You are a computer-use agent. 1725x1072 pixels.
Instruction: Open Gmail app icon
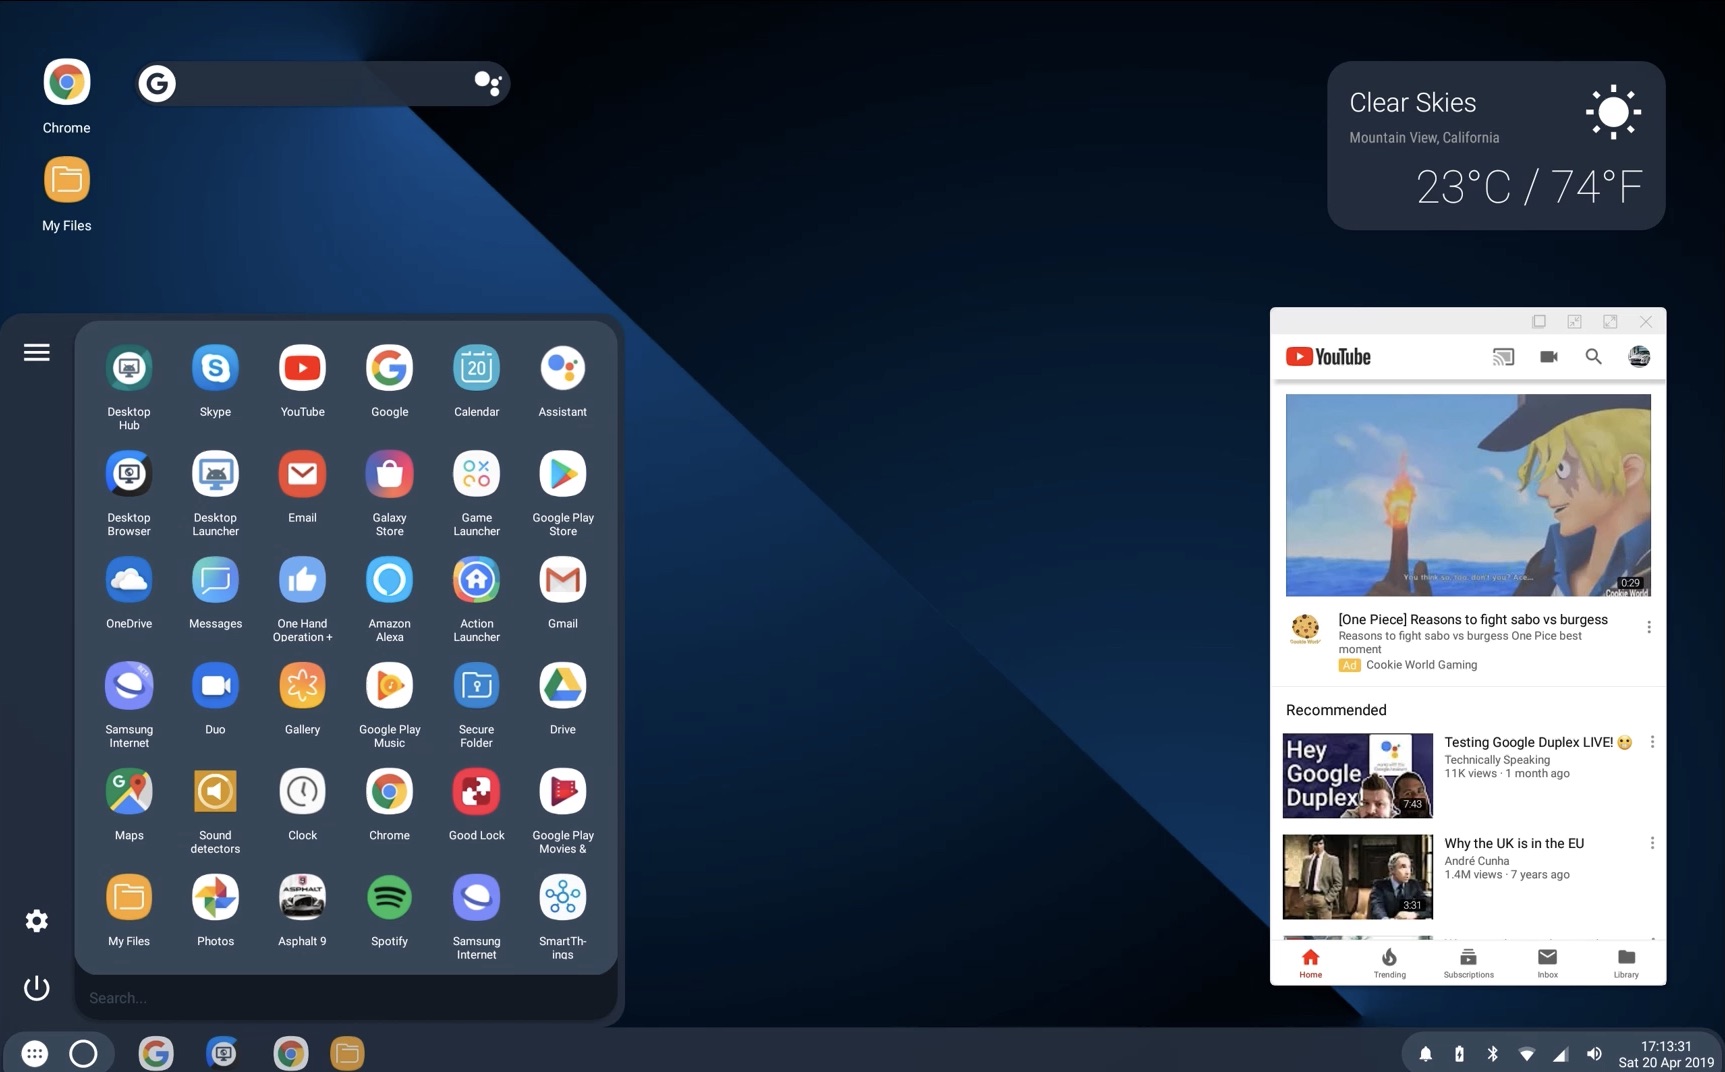tap(562, 580)
